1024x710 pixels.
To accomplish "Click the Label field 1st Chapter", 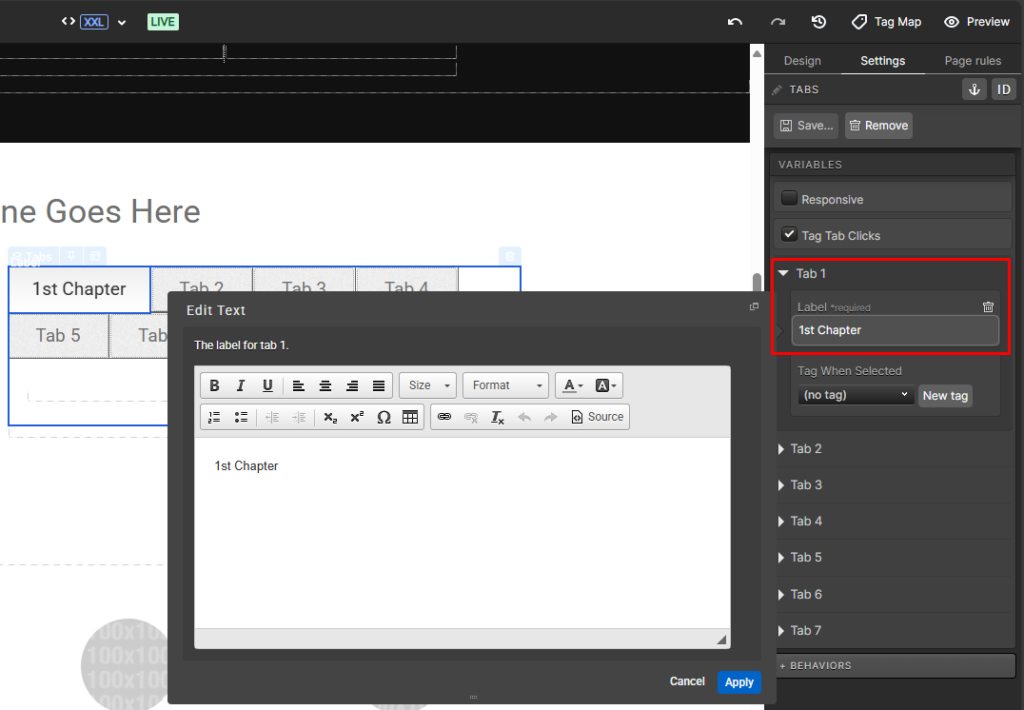I will [x=895, y=330].
